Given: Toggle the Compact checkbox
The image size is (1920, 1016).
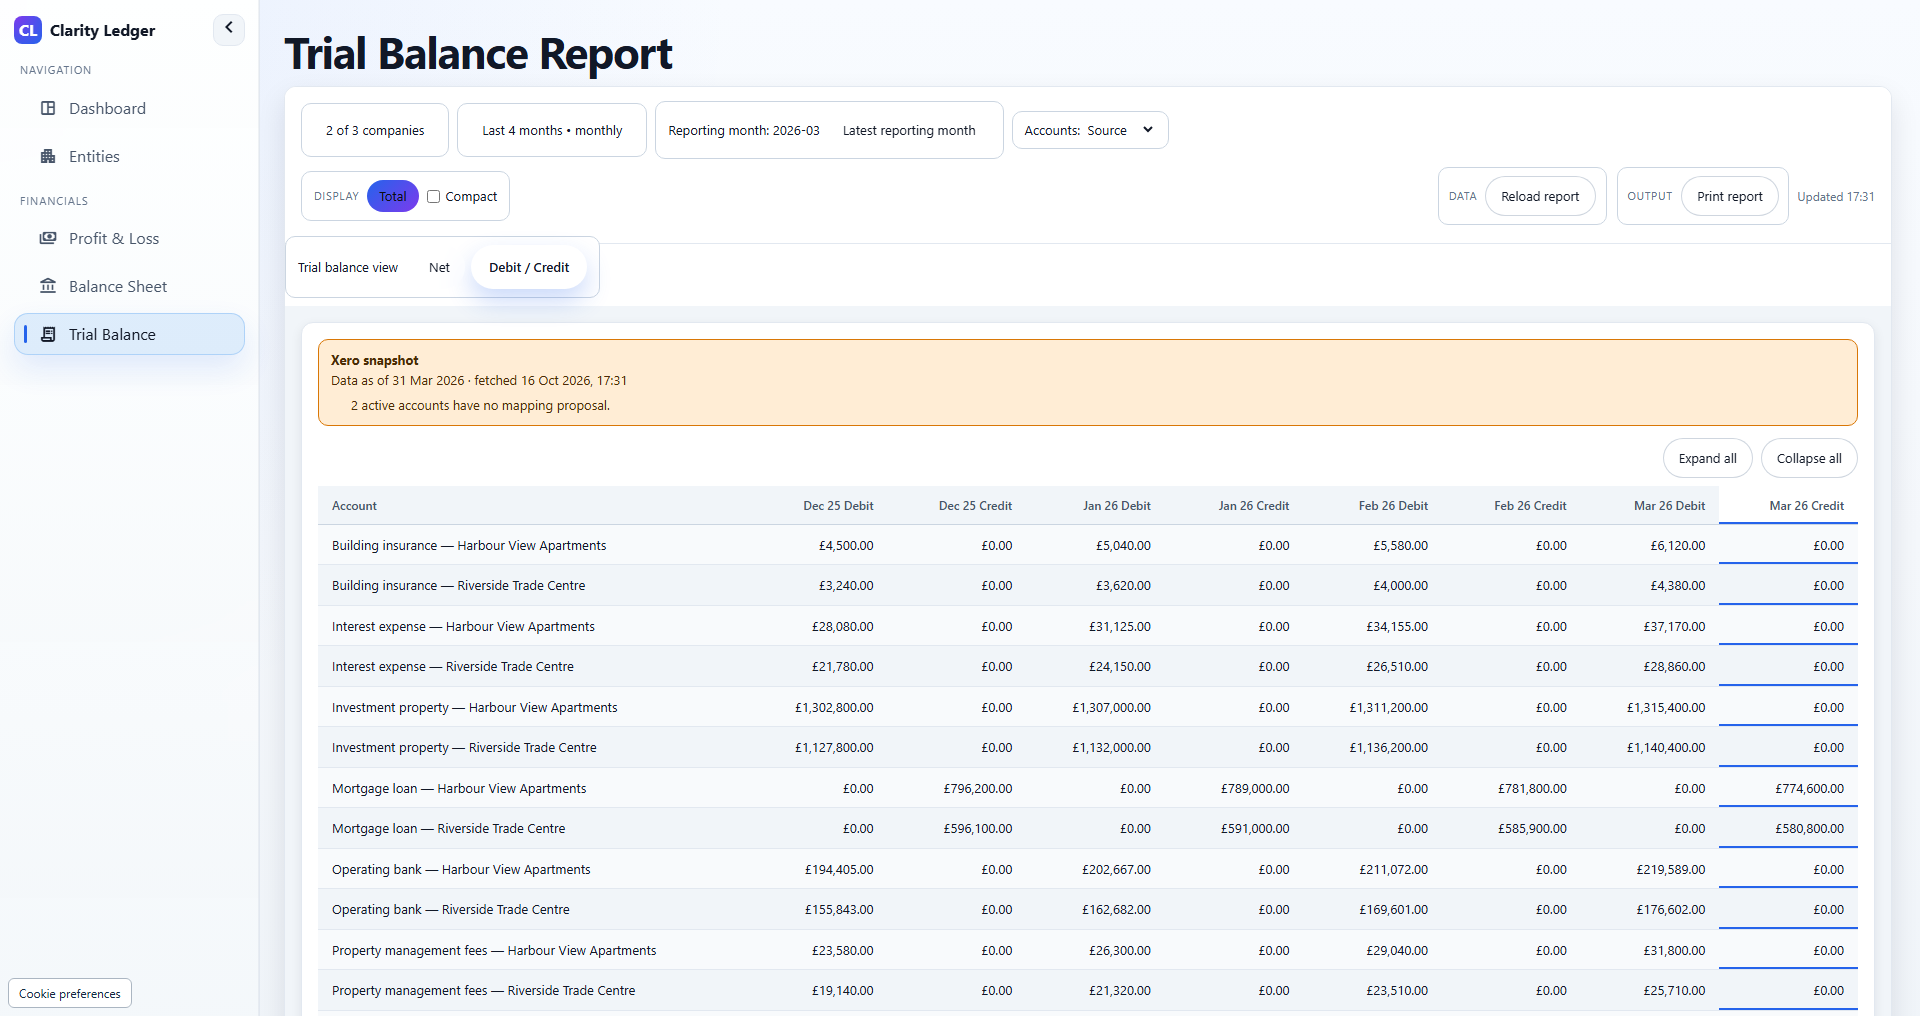Looking at the screenshot, I should pos(433,197).
